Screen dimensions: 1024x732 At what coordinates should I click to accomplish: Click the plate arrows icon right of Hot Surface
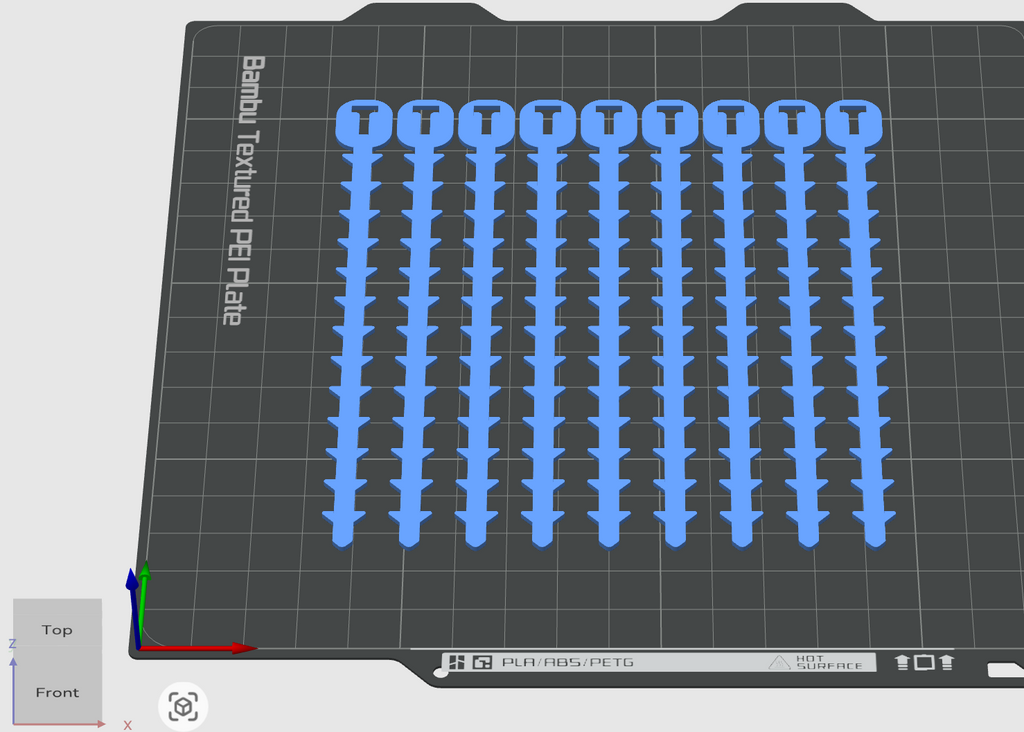pyautogui.click(x=924, y=662)
